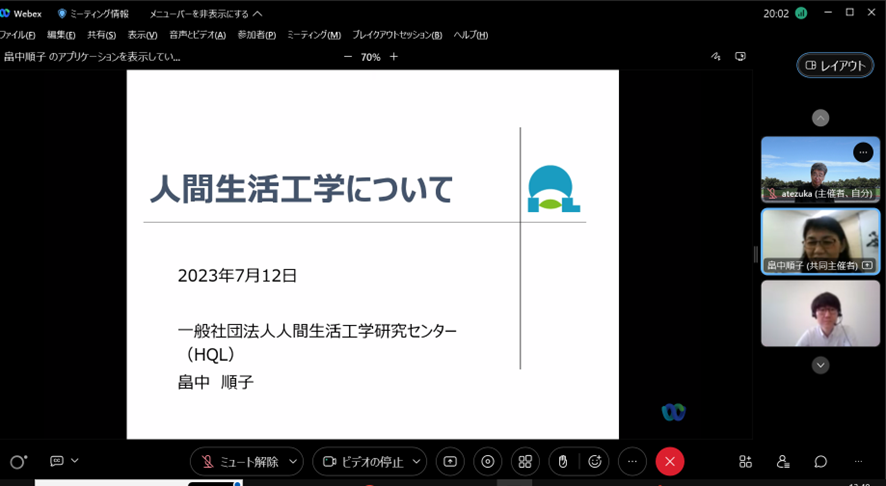Screen dimensions: 886x486
Task: Open the breakout sessions grid icon
Action: pyautogui.click(x=525, y=461)
